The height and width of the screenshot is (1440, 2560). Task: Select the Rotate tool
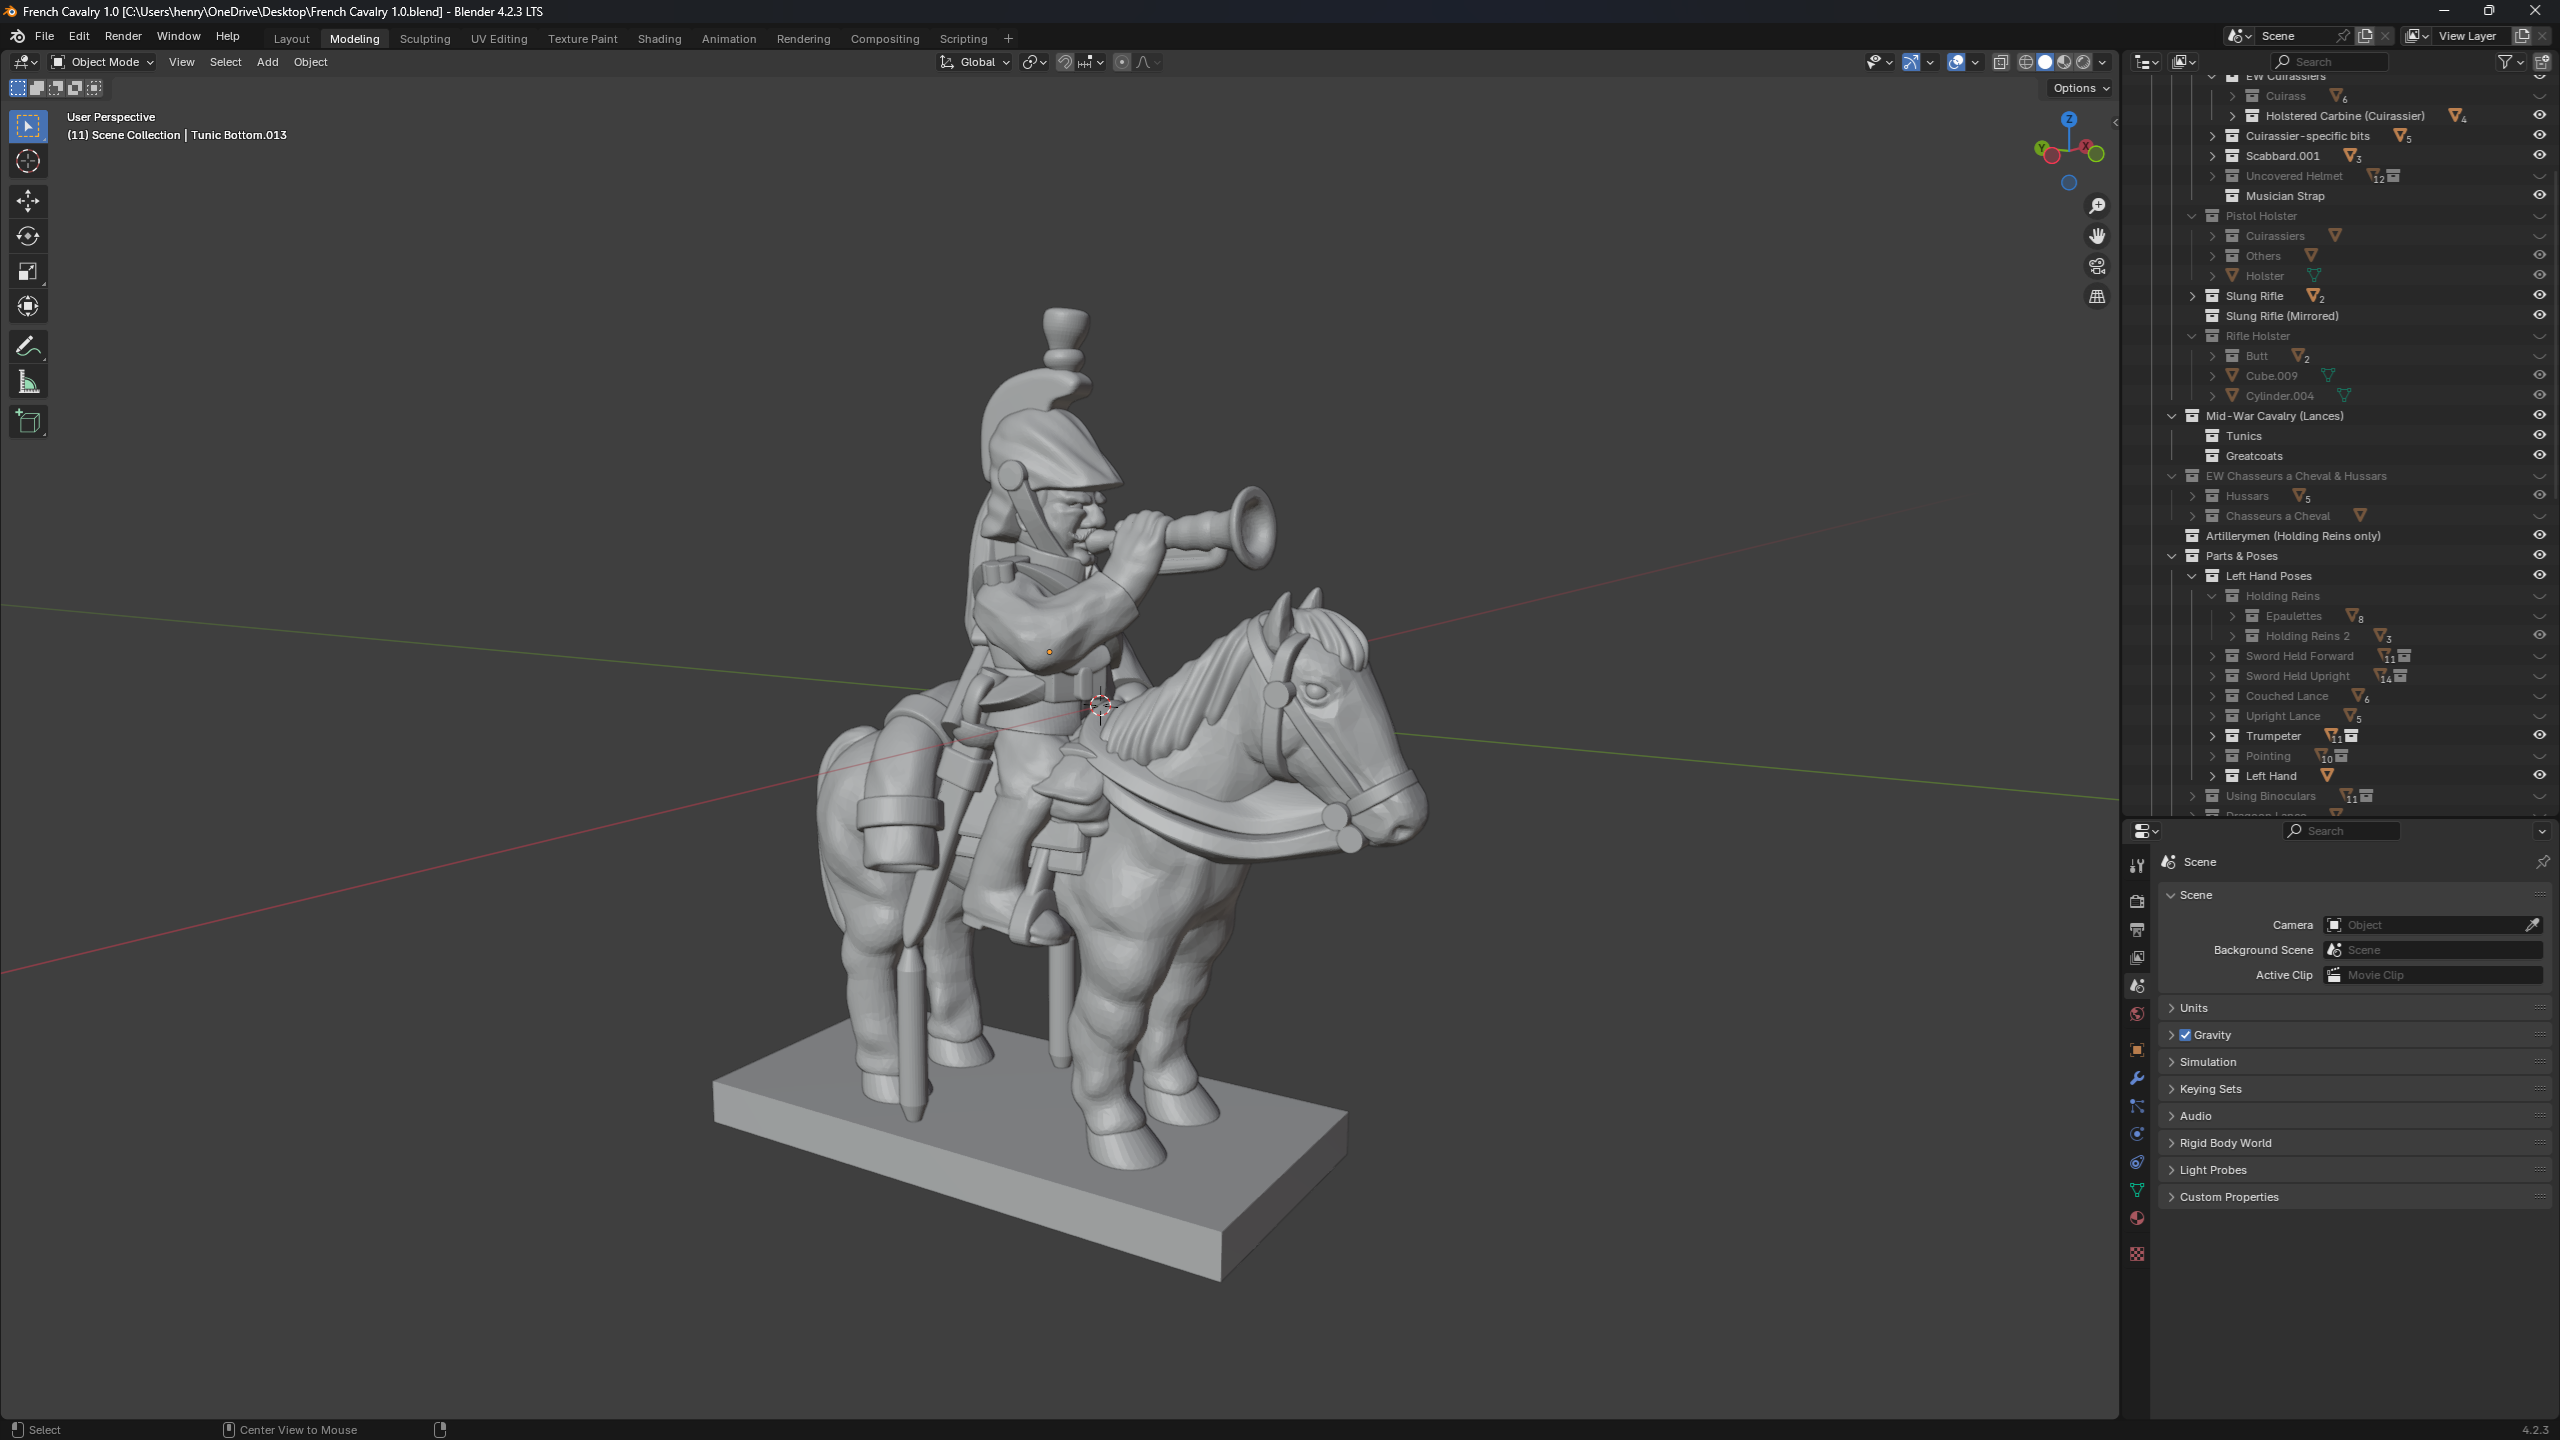coord(28,236)
